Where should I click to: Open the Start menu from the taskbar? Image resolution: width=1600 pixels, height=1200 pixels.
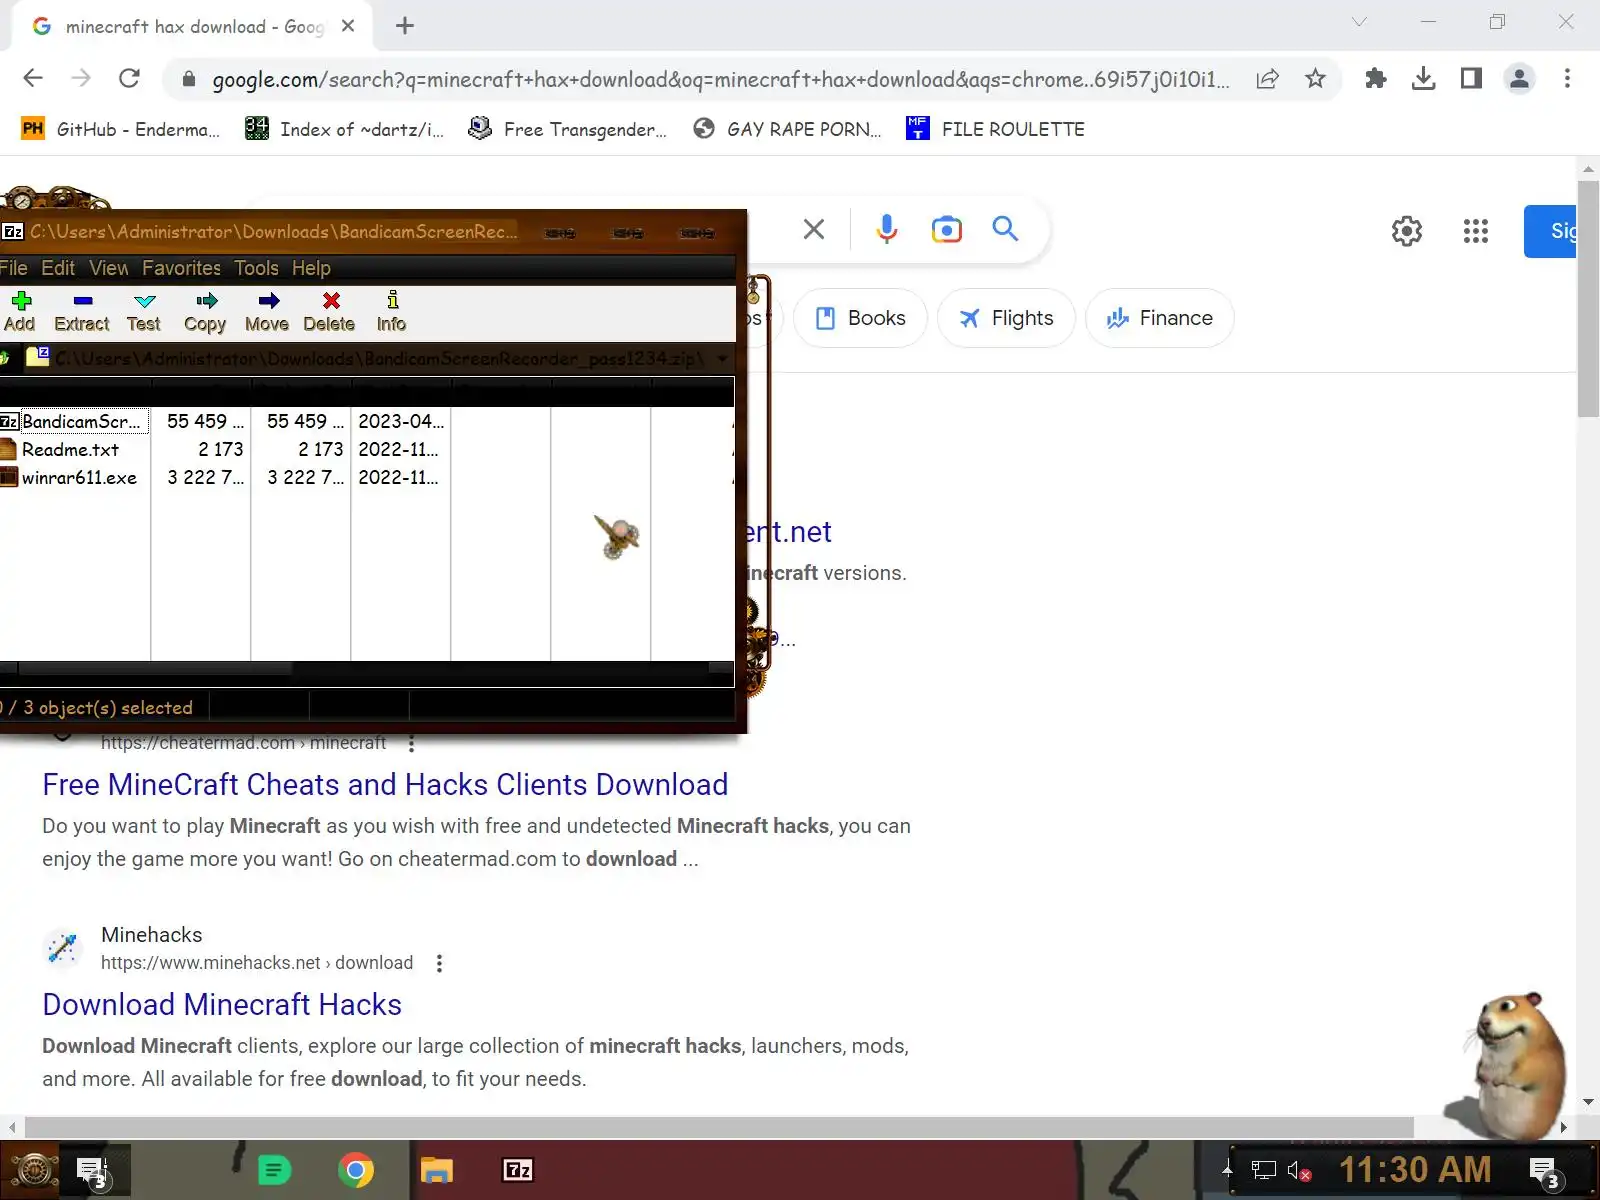[x=34, y=1170]
